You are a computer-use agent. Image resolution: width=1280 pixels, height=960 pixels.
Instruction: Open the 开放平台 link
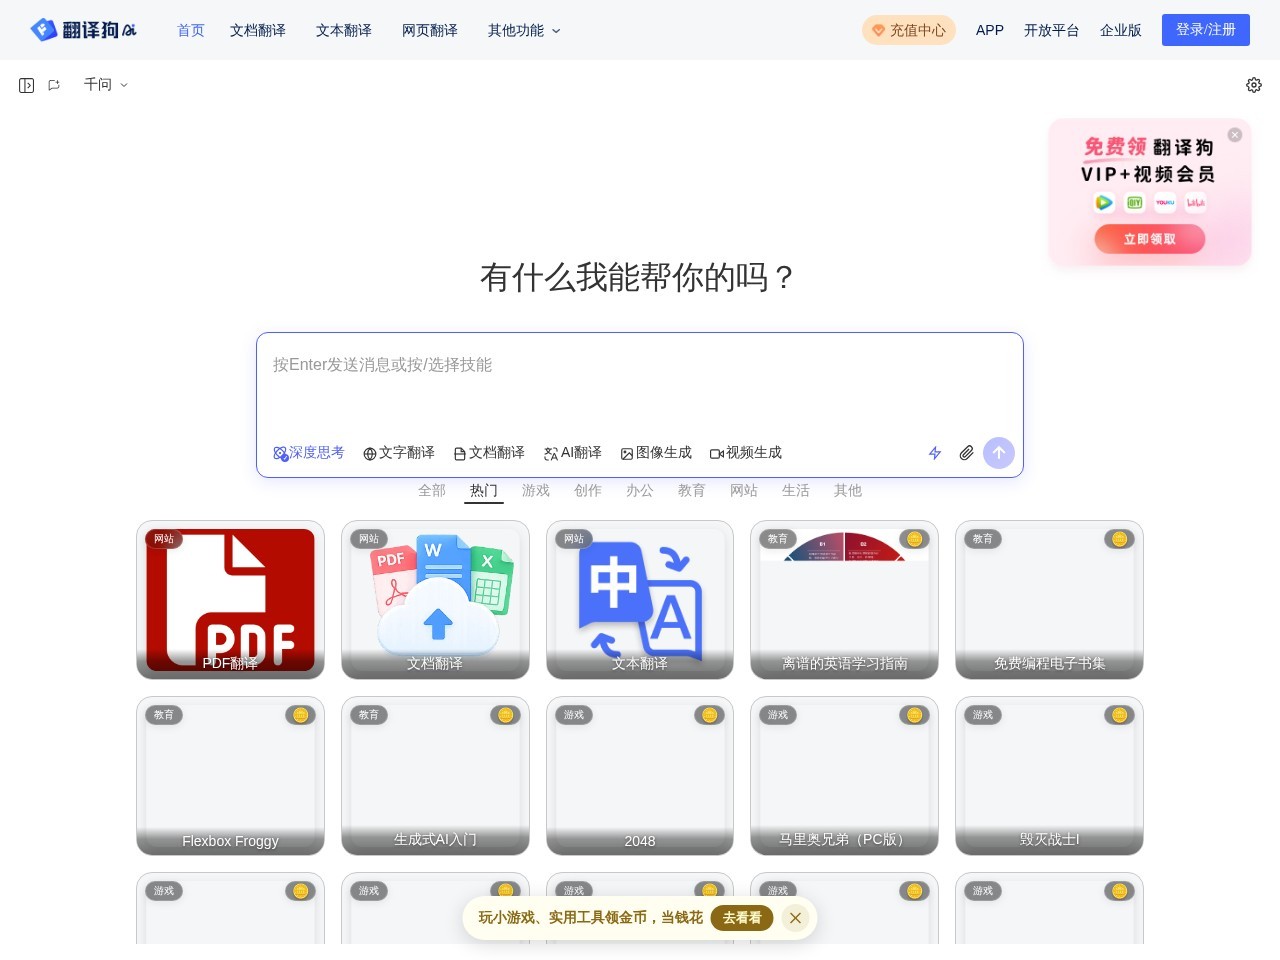1052,30
